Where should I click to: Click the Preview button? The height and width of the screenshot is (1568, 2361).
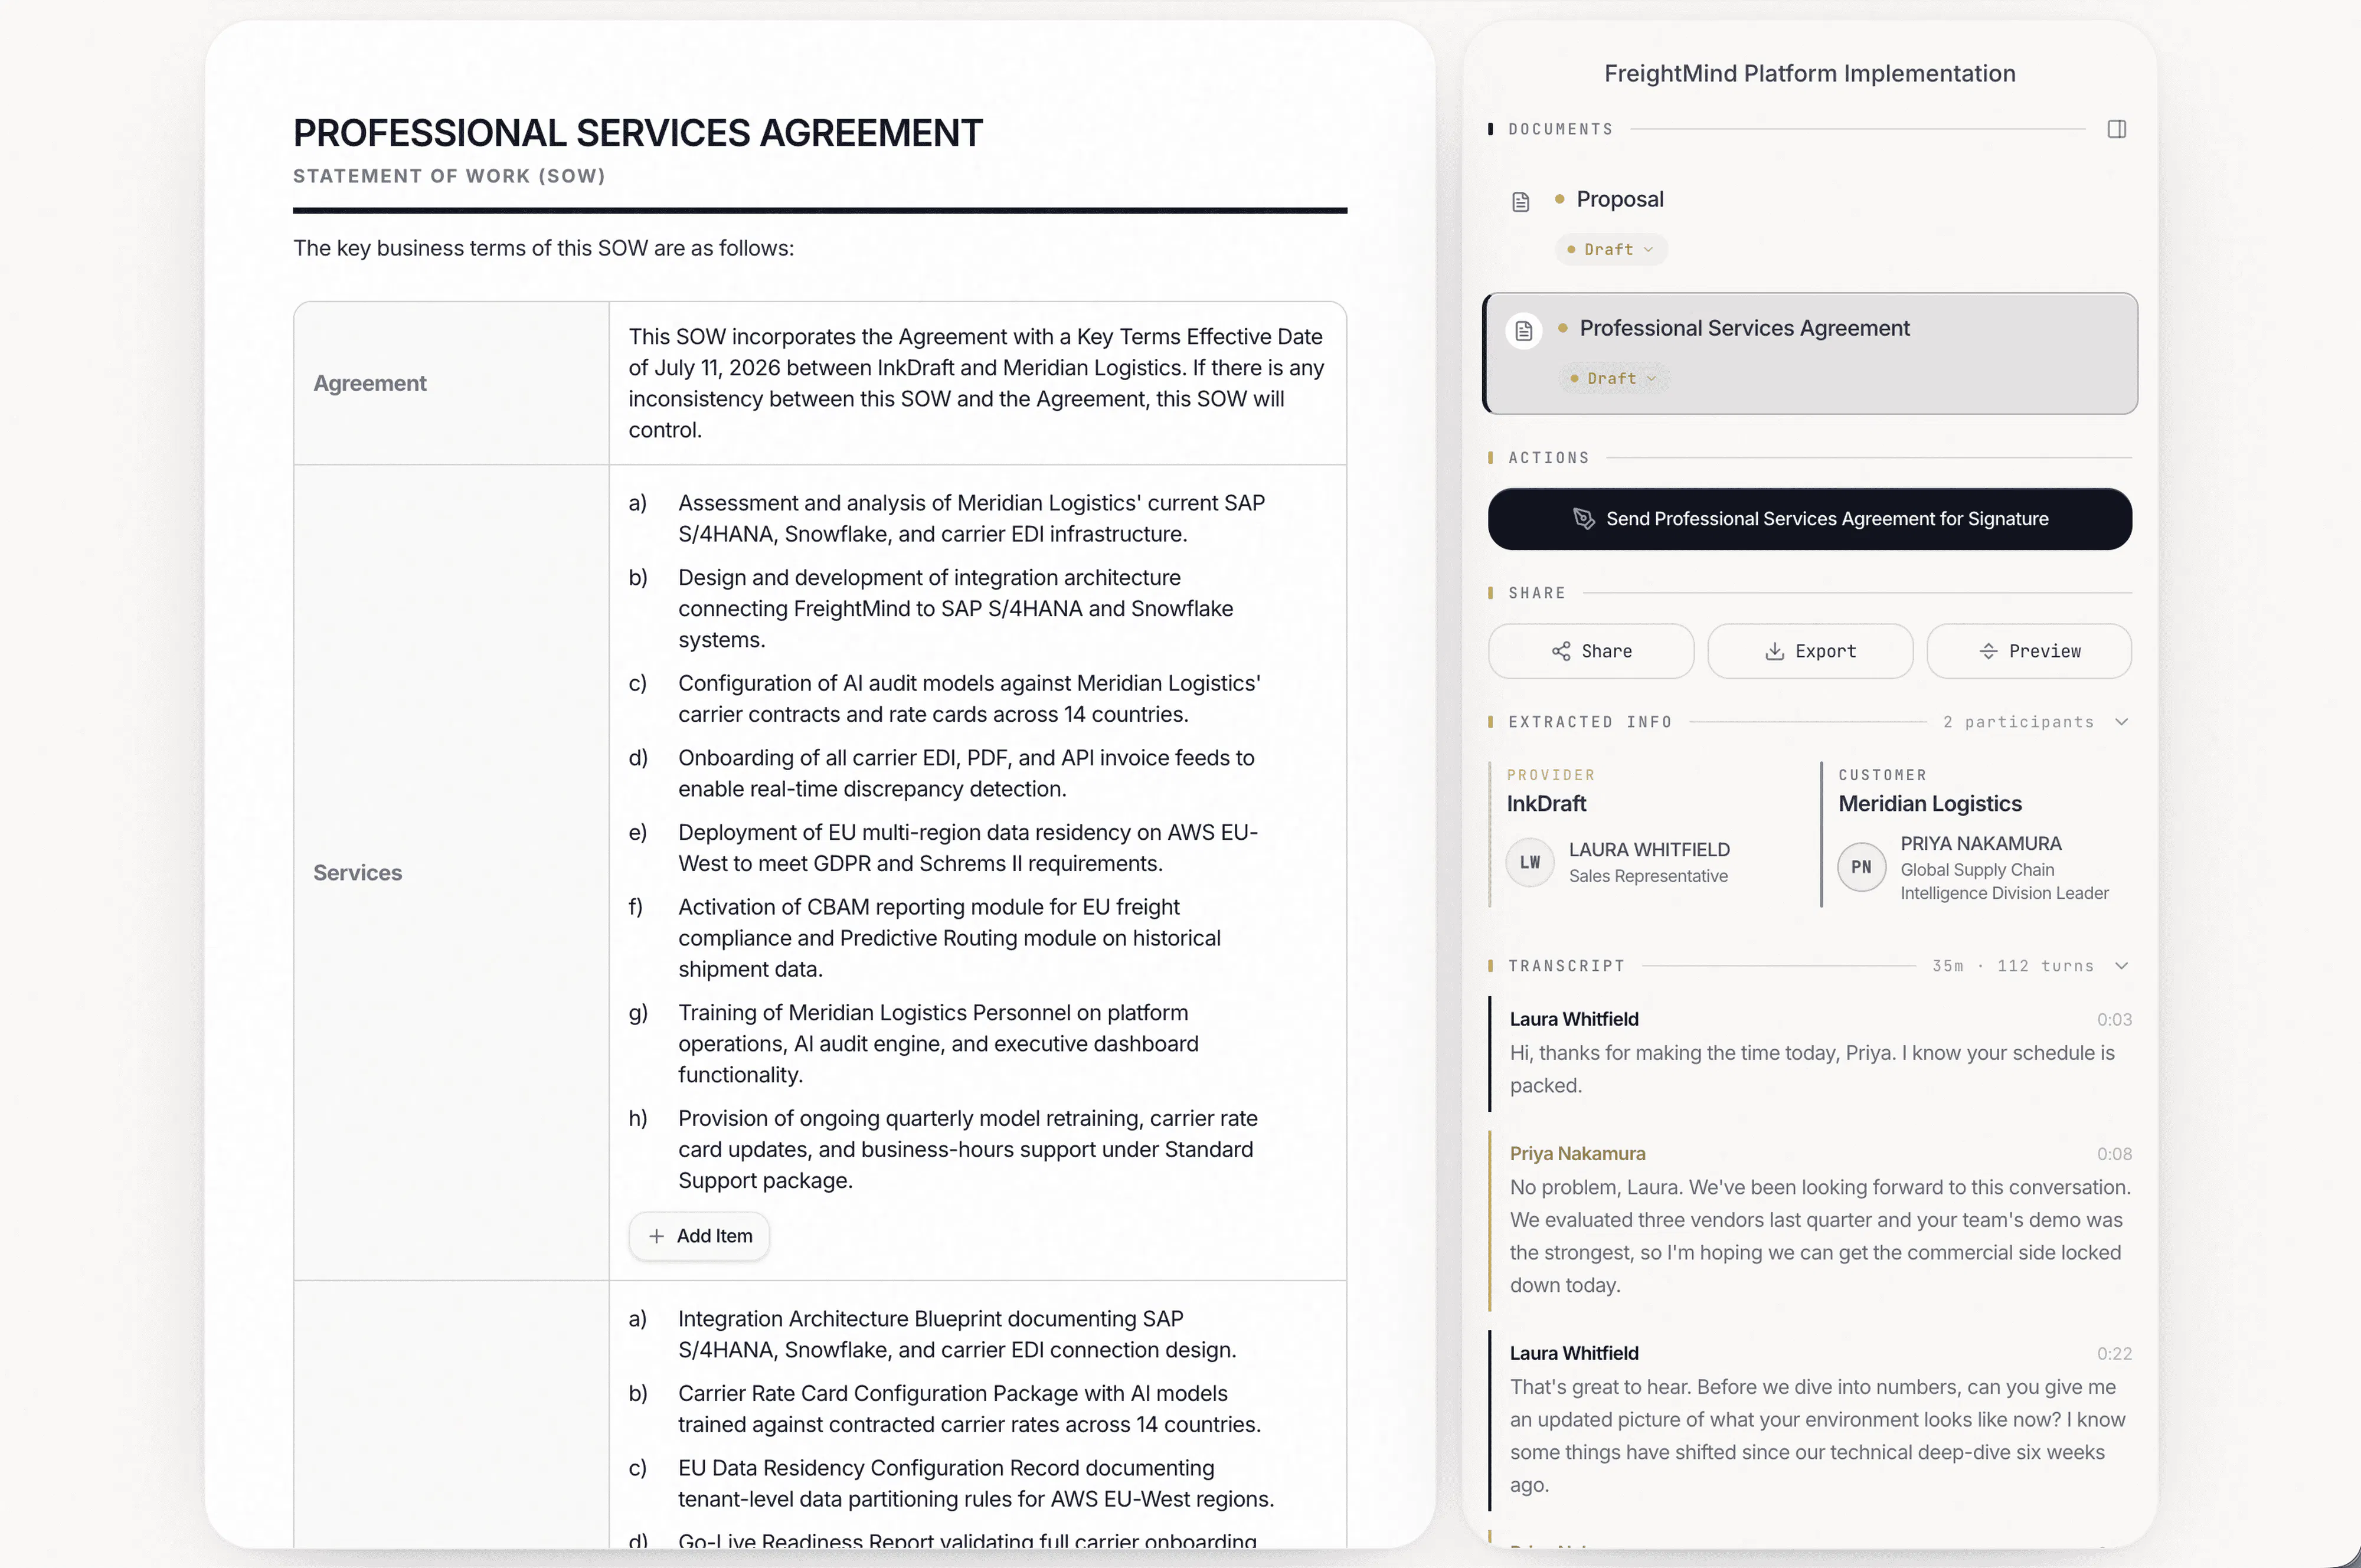click(x=2029, y=651)
